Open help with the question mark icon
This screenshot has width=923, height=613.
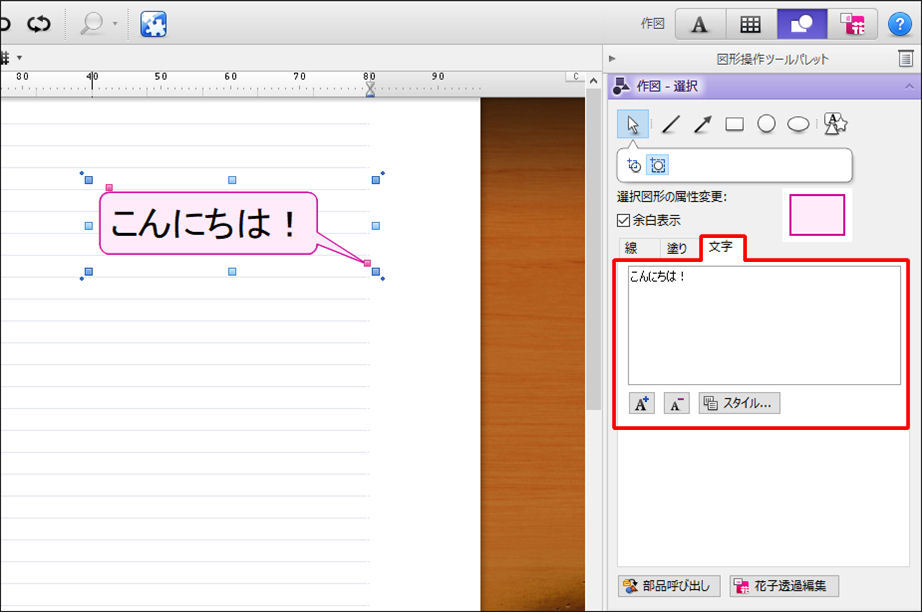[899, 24]
